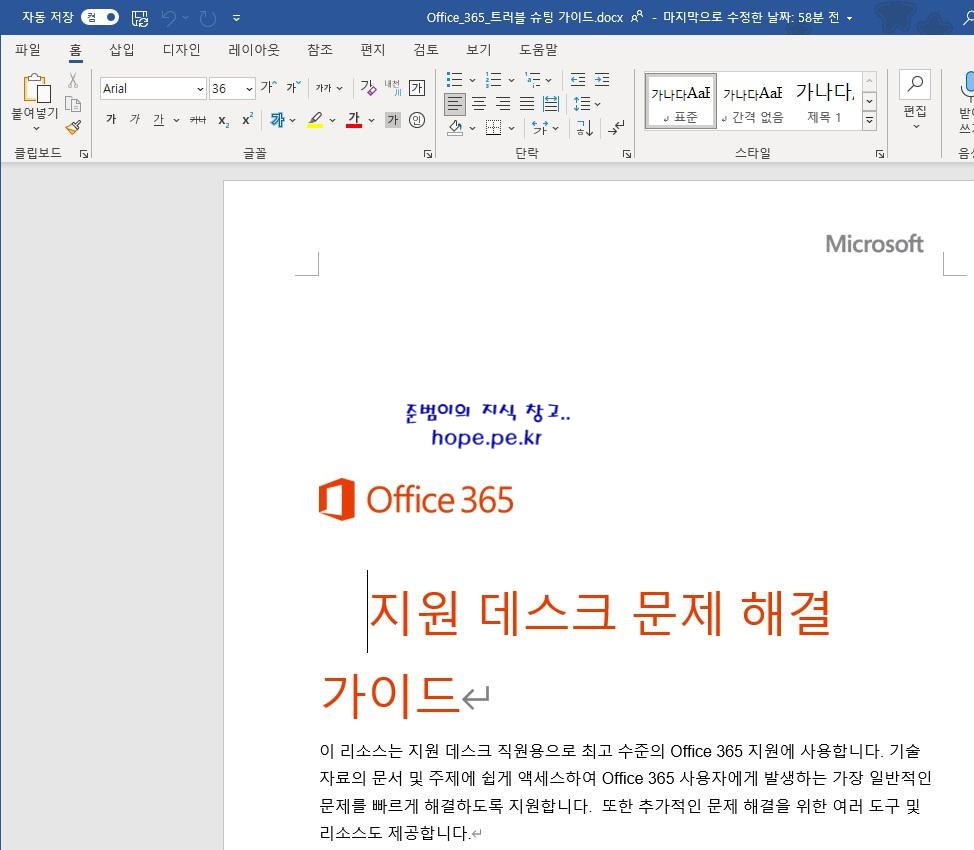Switch to the 레이아웃 (Layout) tab

[254, 50]
